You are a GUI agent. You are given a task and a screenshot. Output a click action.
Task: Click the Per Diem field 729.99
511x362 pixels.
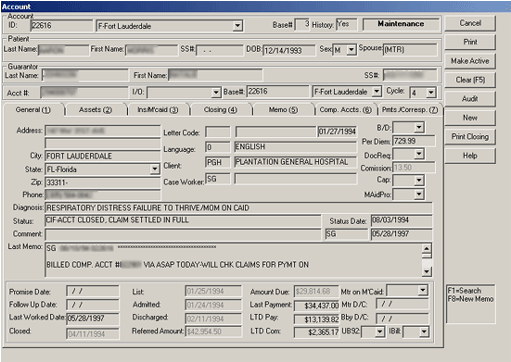(x=414, y=141)
